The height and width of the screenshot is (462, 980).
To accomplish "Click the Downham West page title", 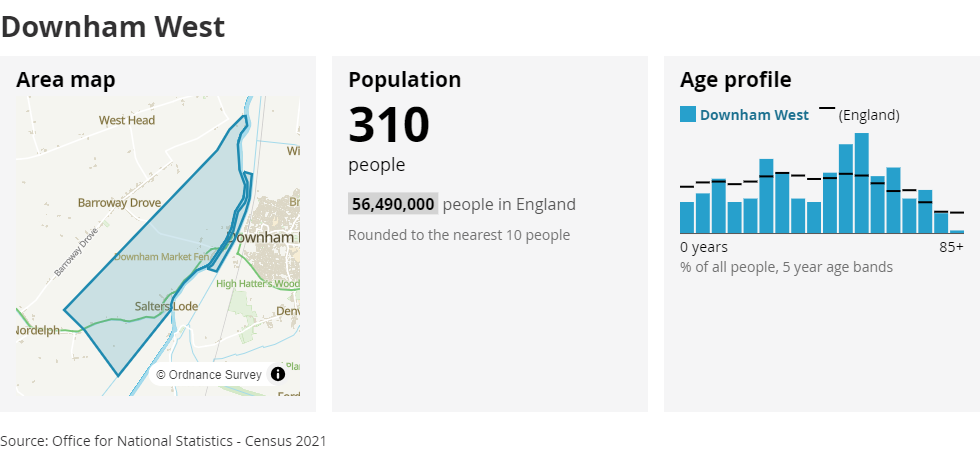I will tap(112, 27).
